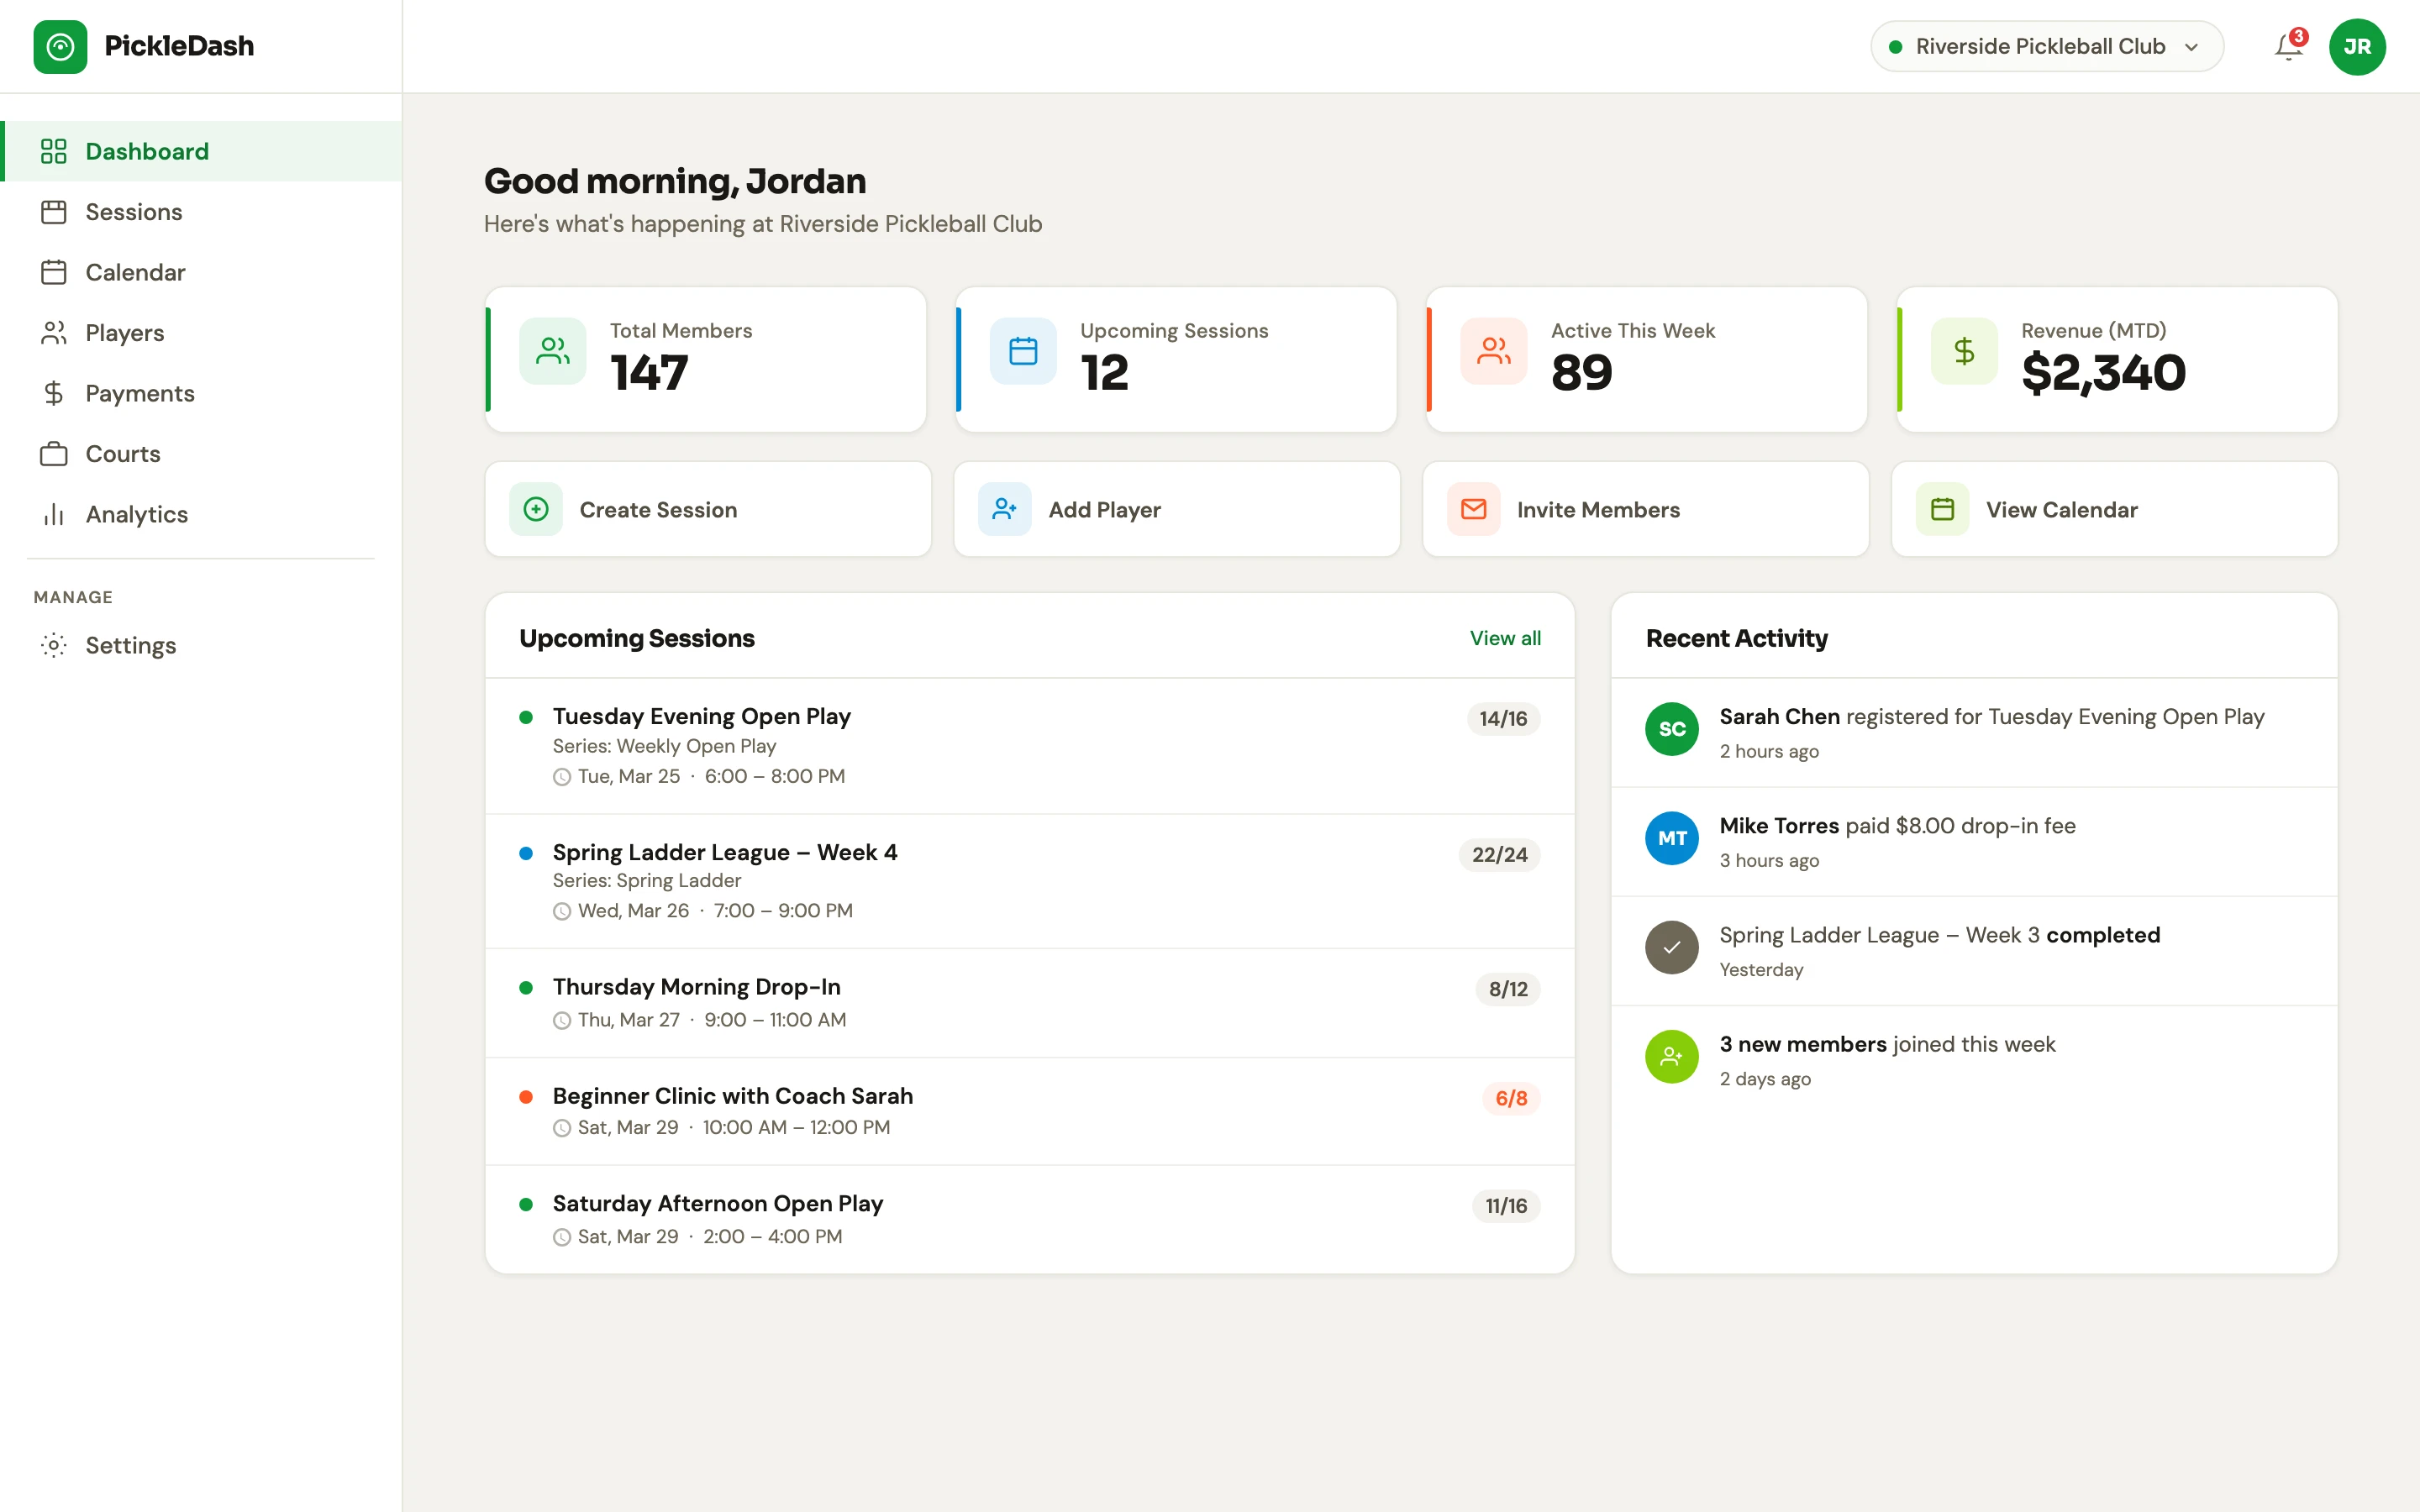Open Tuesday Evening Open Play session
2420x1512 pixels.
[1030, 746]
